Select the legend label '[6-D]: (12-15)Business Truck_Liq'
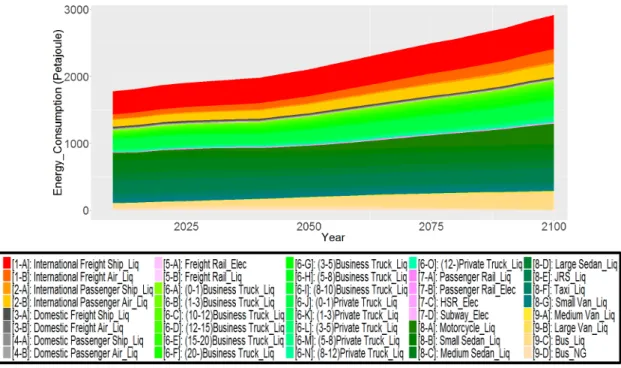This screenshot has height=368, width=621. (224, 328)
